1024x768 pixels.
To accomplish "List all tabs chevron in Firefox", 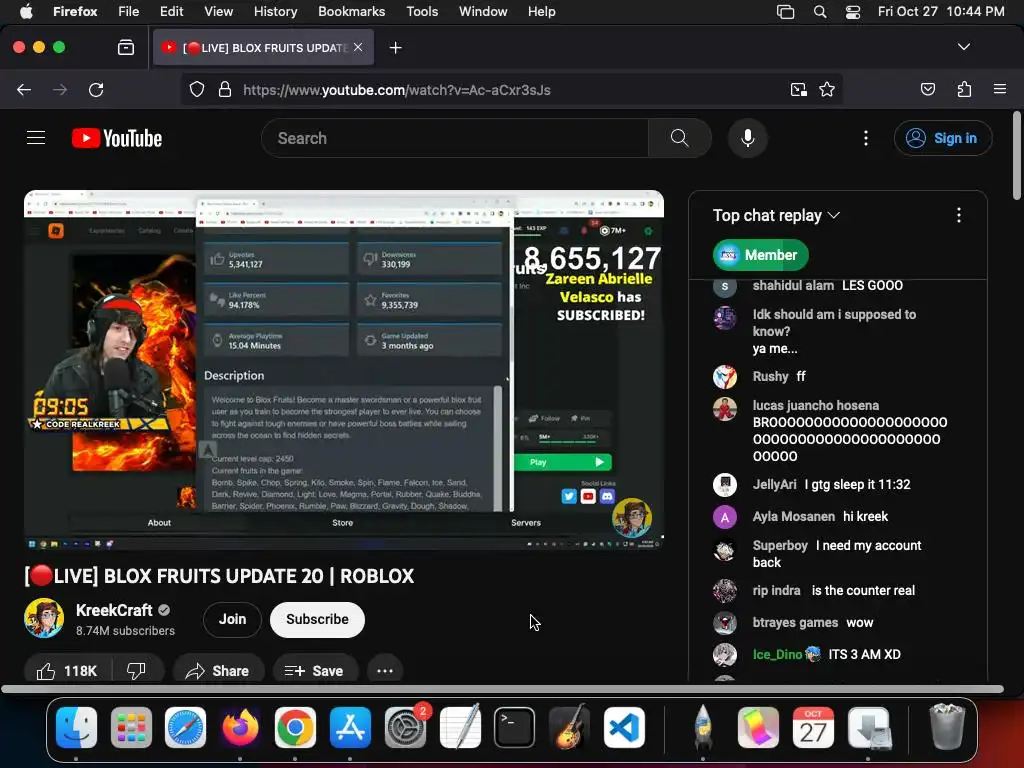I will [x=963, y=47].
